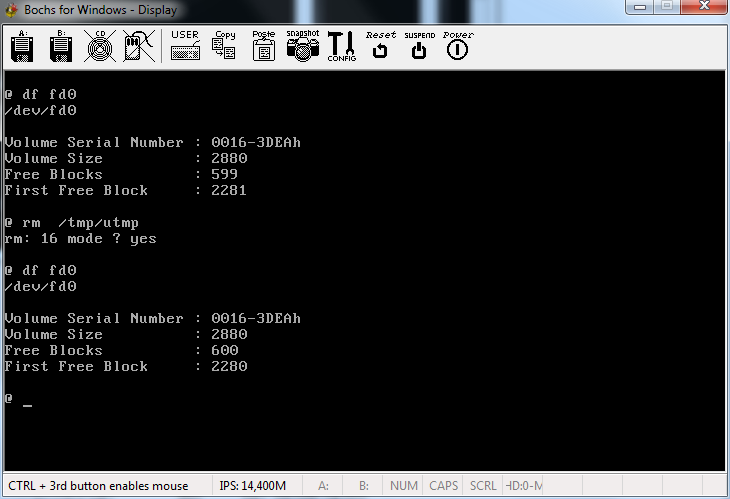Click the IPS speed status field
The height and width of the screenshot is (499, 730).
click(x=252, y=486)
